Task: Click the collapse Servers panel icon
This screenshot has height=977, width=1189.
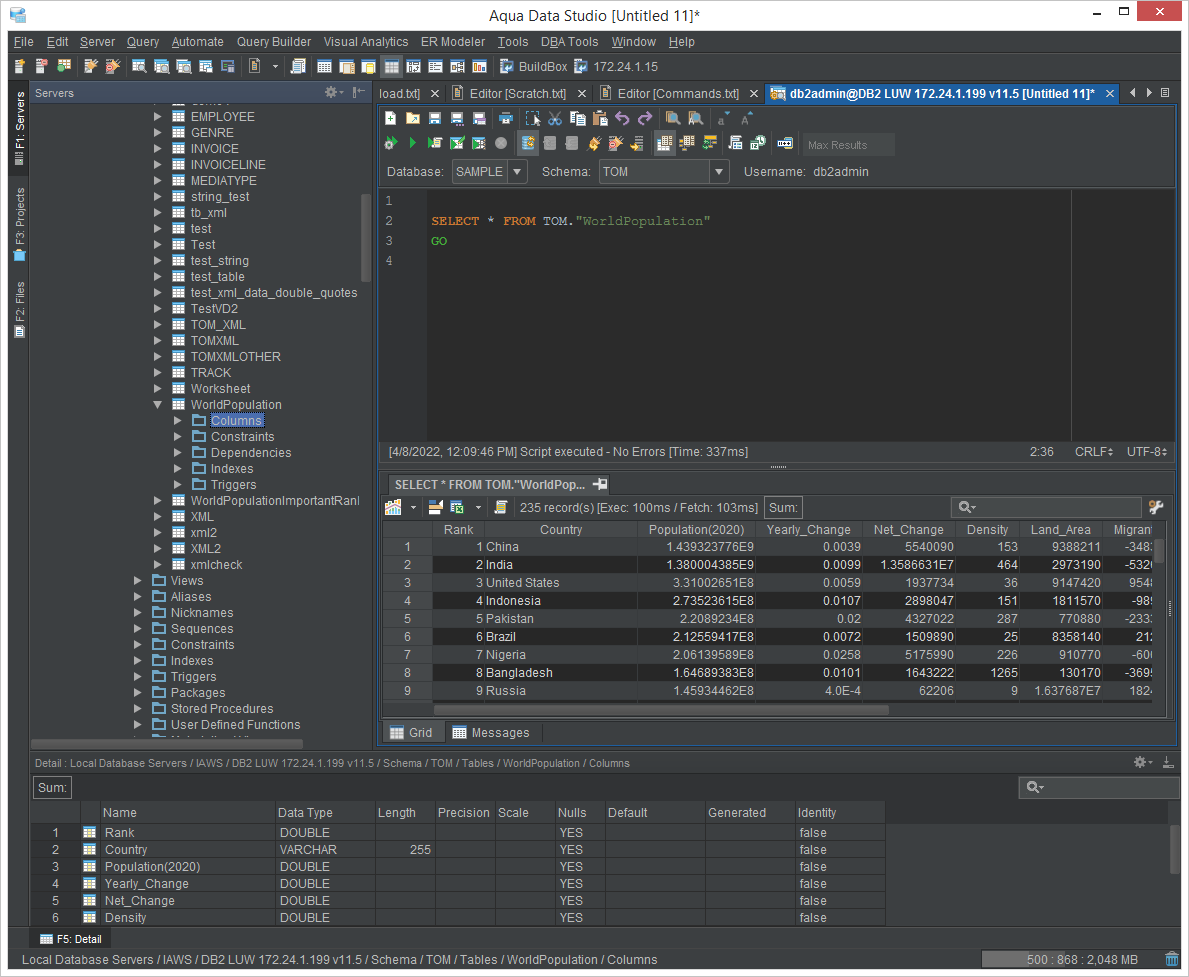Action: point(359,92)
